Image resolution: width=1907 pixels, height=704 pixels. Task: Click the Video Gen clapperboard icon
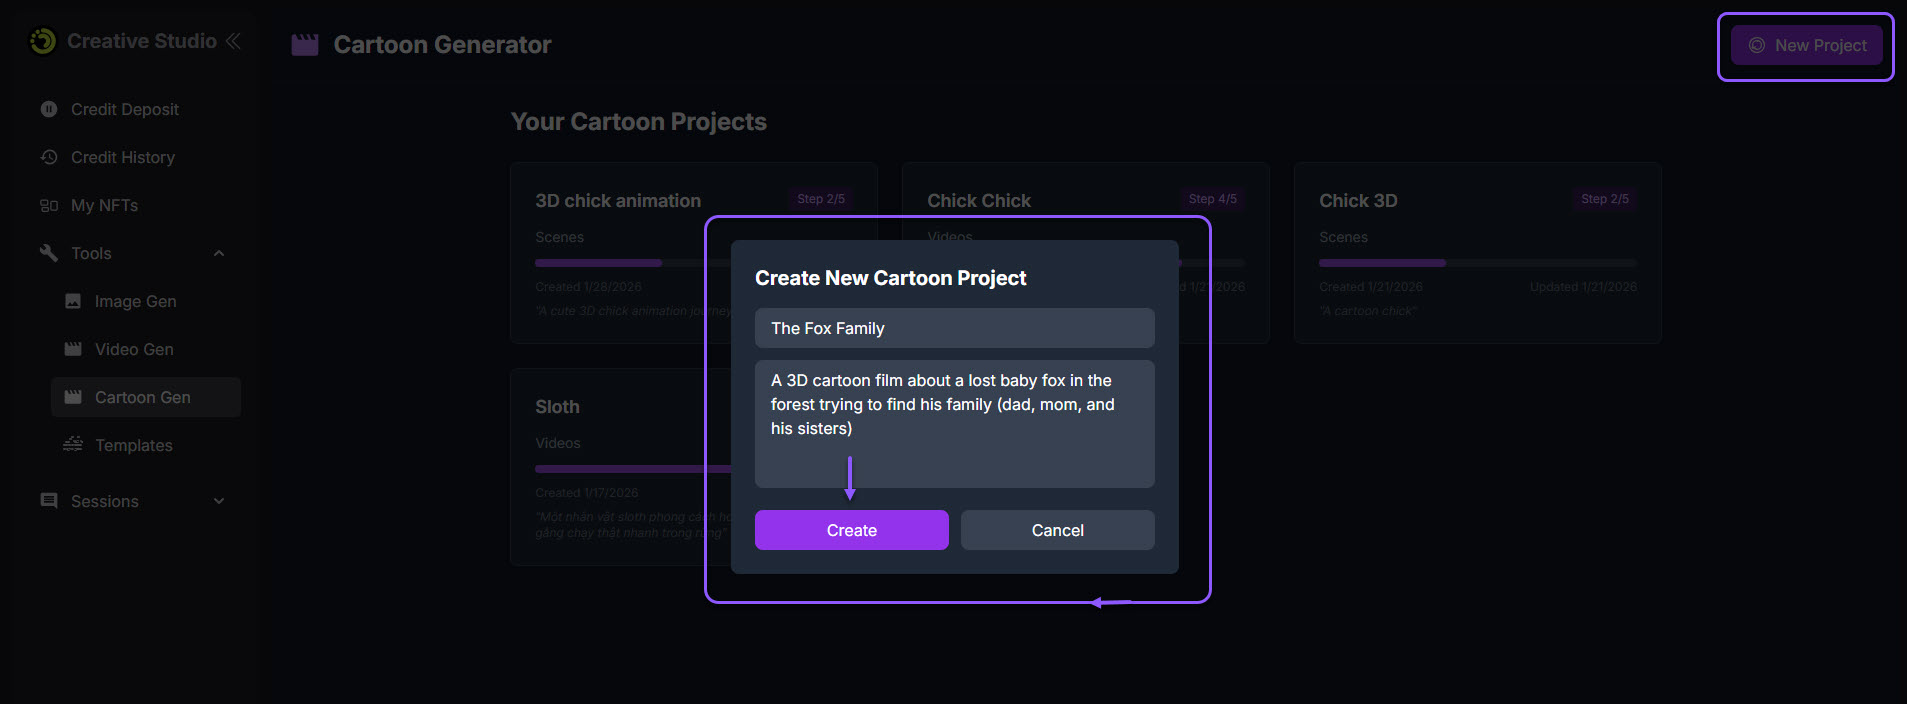click(x=73, y=349)
